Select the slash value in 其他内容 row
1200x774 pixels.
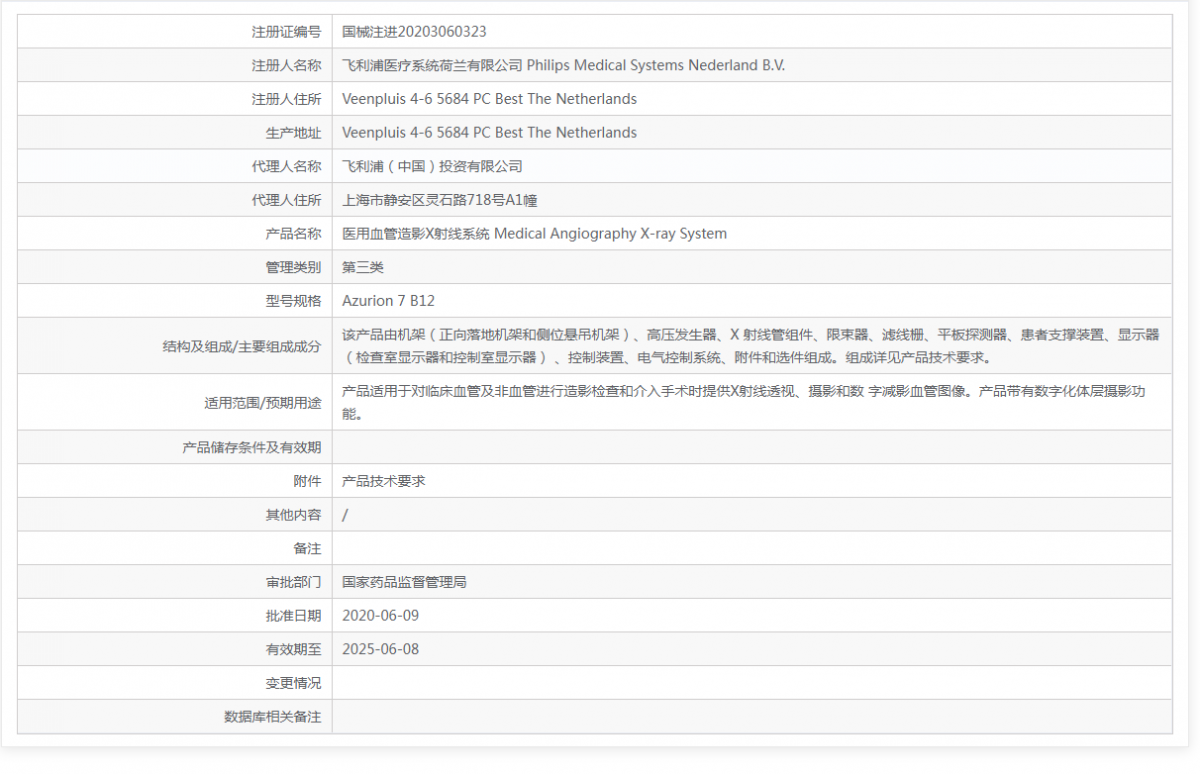[x=345, y=515]
